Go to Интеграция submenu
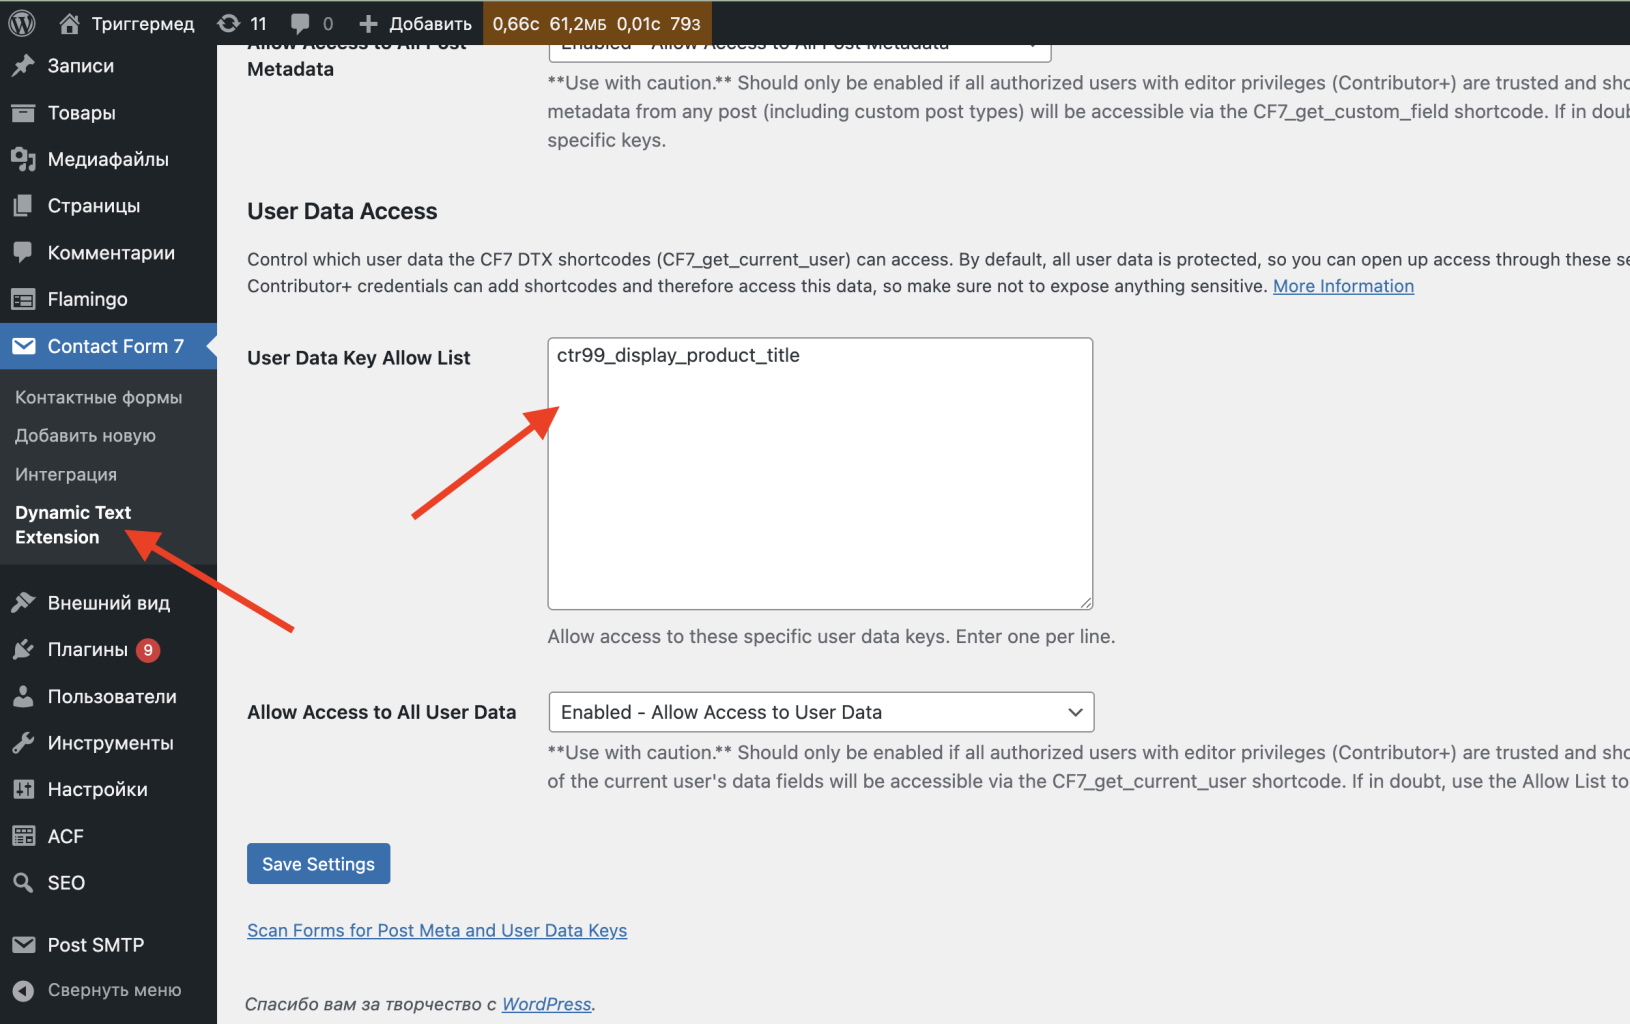Screen dimensions: 1630x1024 [x=66, y=474]
